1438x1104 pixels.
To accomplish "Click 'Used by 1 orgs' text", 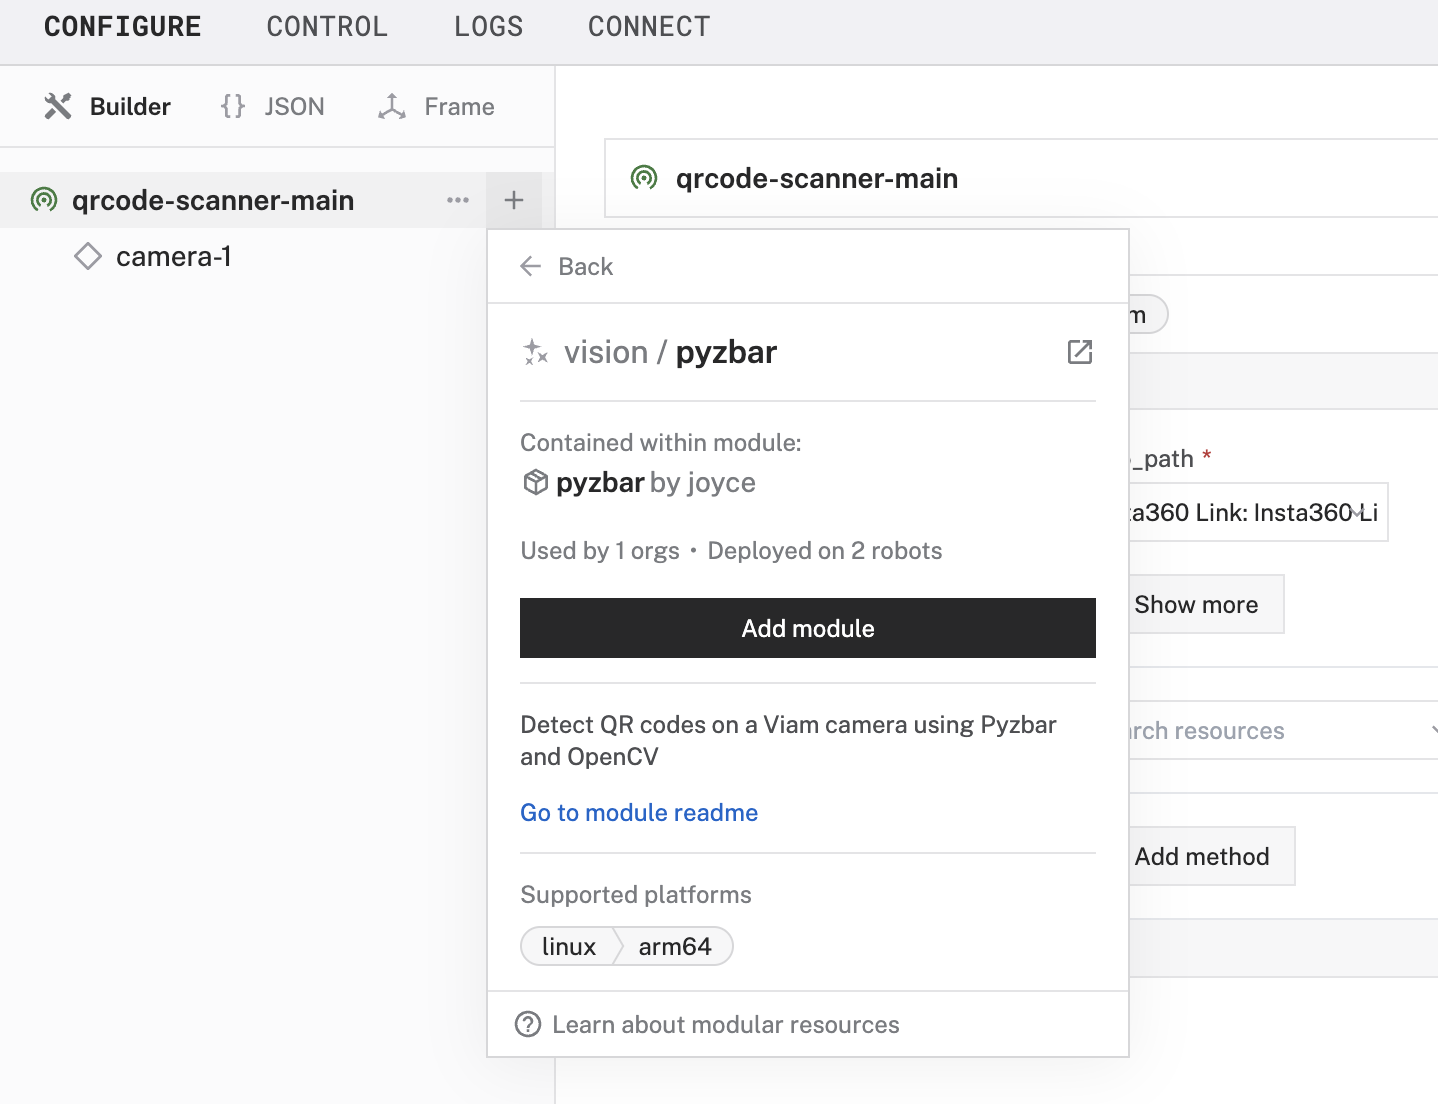I will pyautogui.click(x=600, y=550).
